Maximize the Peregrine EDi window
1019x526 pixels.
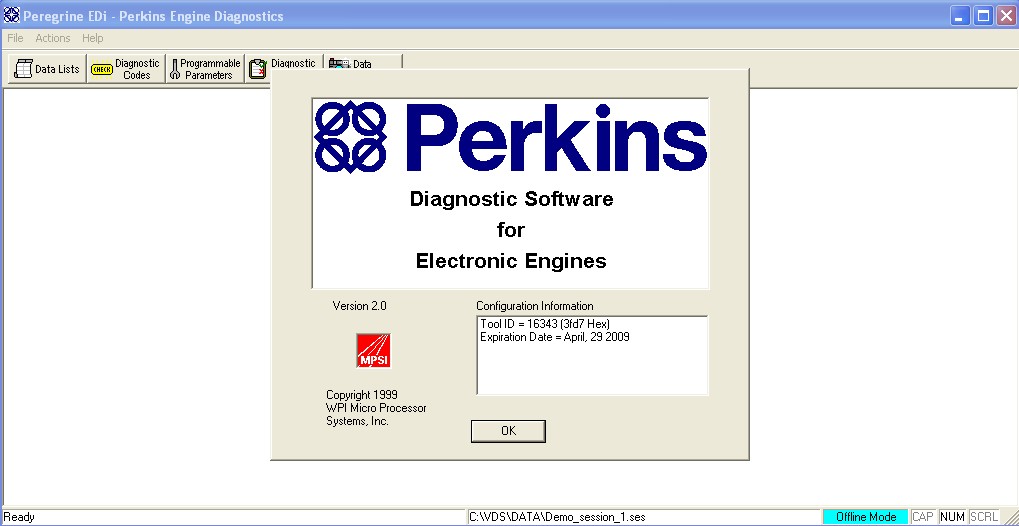pyautogui.click(x=983, y=16)
